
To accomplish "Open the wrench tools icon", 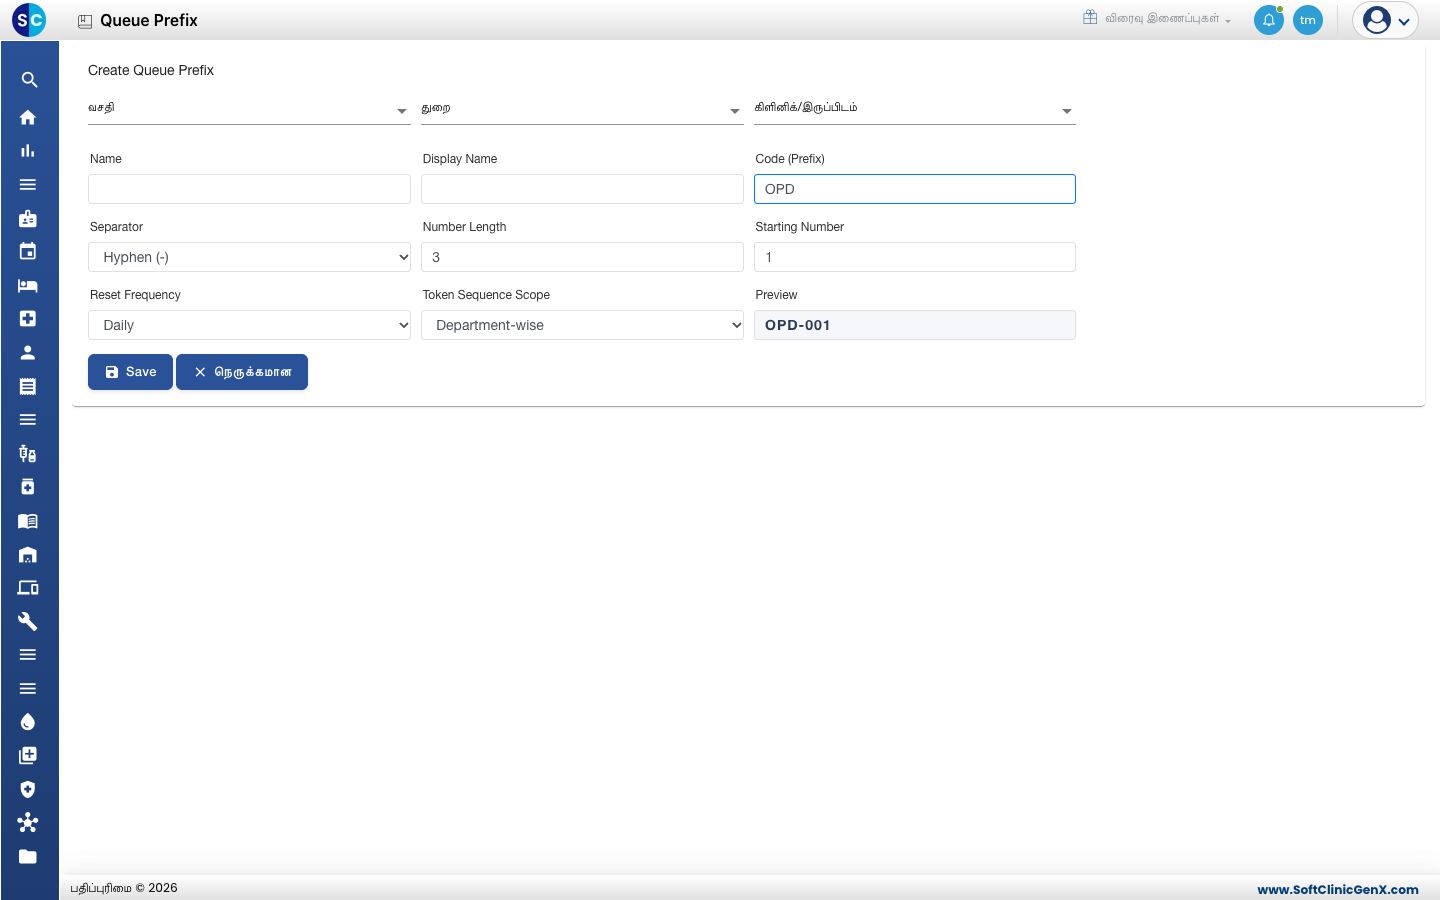I will point(28,621).
